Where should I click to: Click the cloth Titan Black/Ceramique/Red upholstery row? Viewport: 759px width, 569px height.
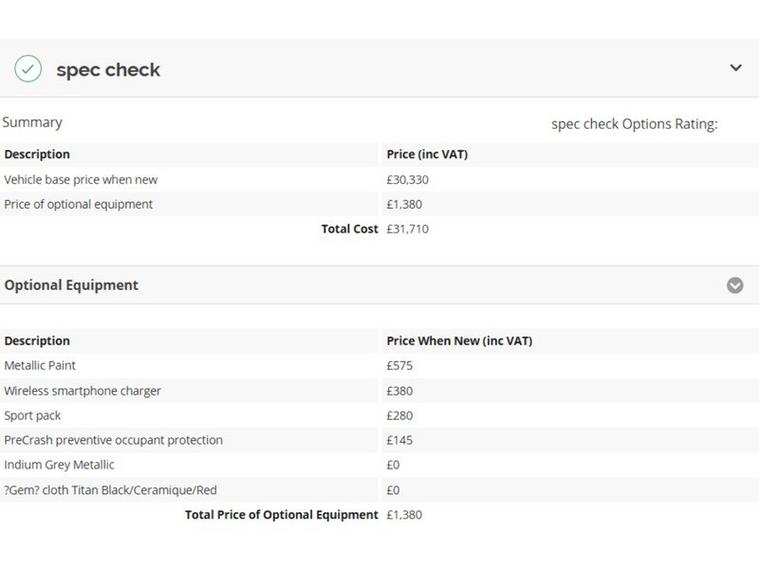point(110,490)
